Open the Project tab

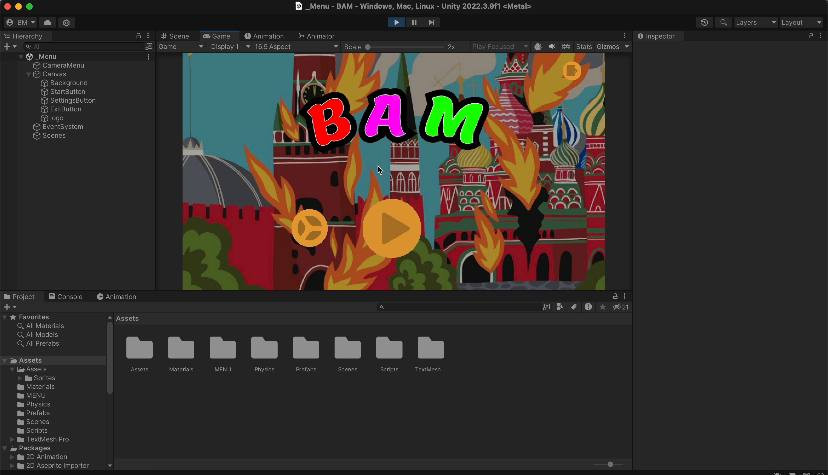coord(19,297)
